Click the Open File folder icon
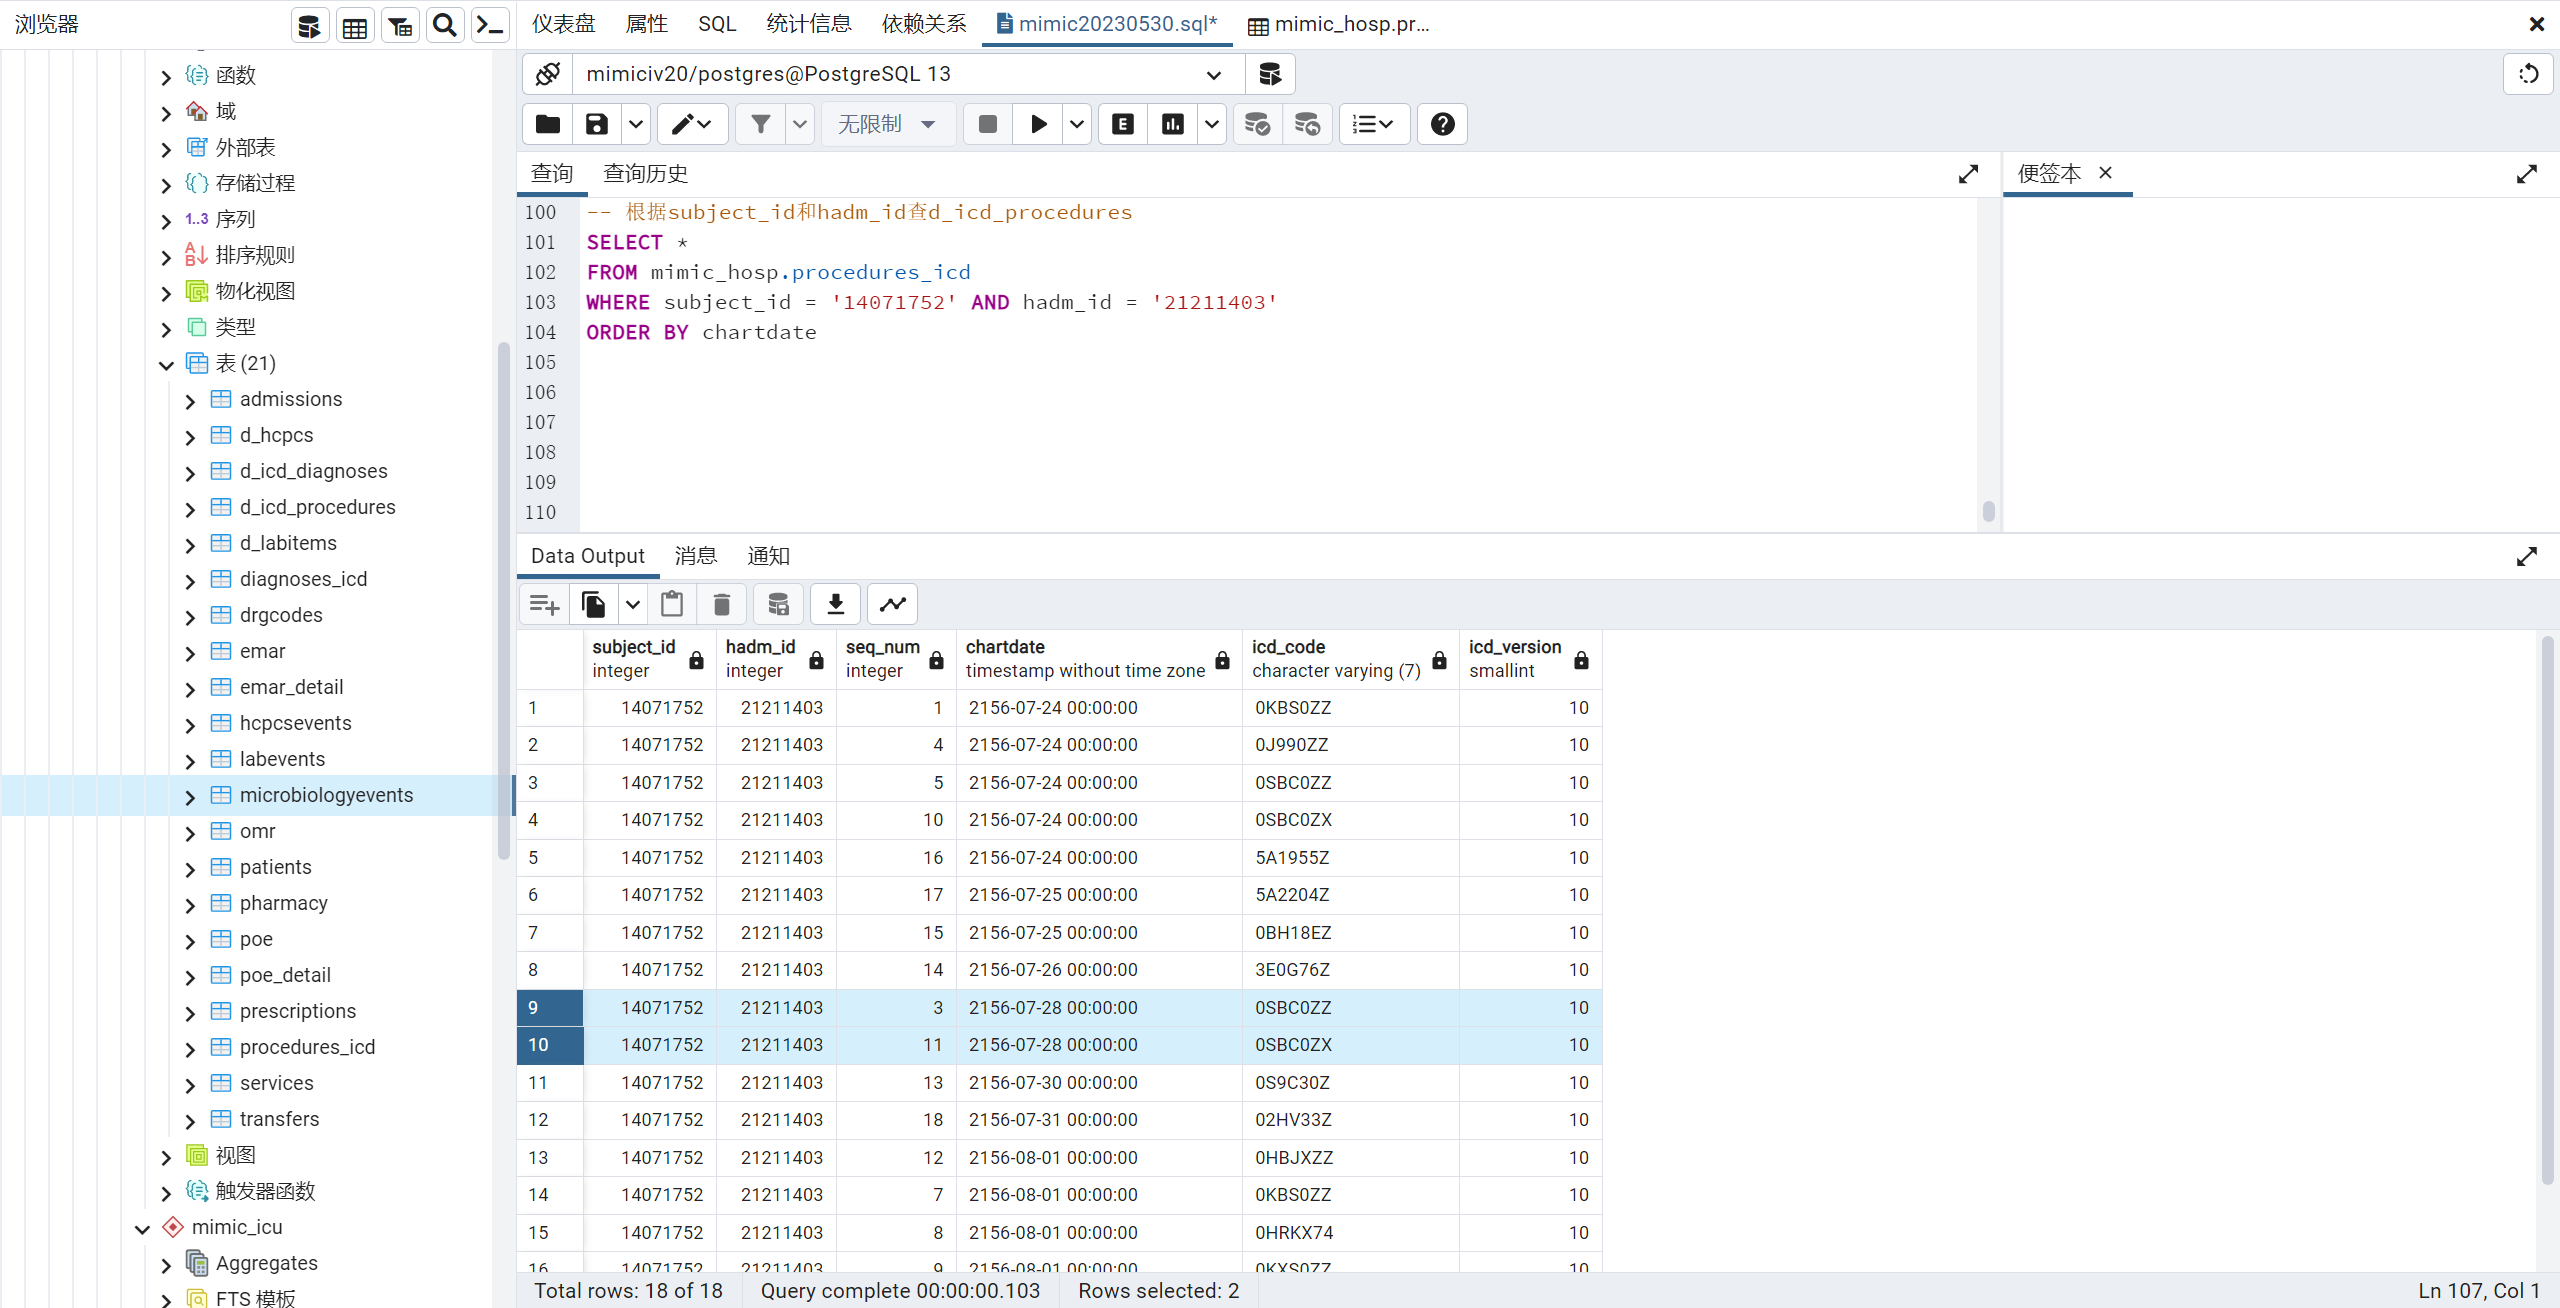The width and height of the screenshot is (2560, 1308). coord(548,124)
